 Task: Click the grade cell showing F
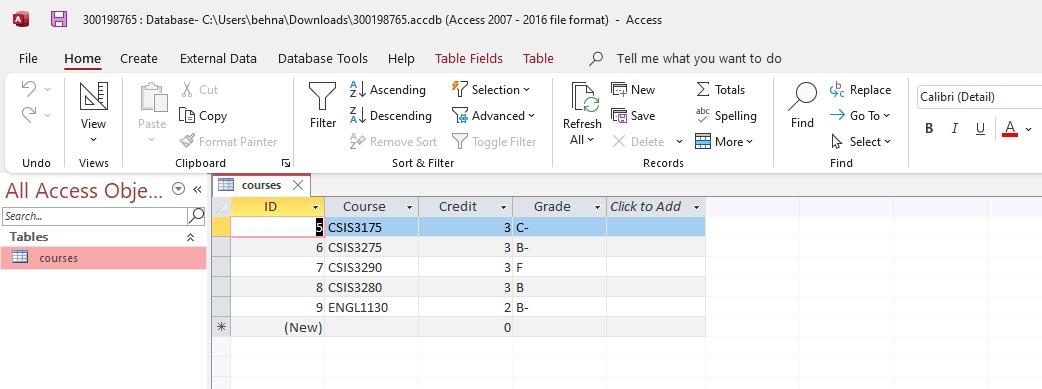tap(560, 267)
